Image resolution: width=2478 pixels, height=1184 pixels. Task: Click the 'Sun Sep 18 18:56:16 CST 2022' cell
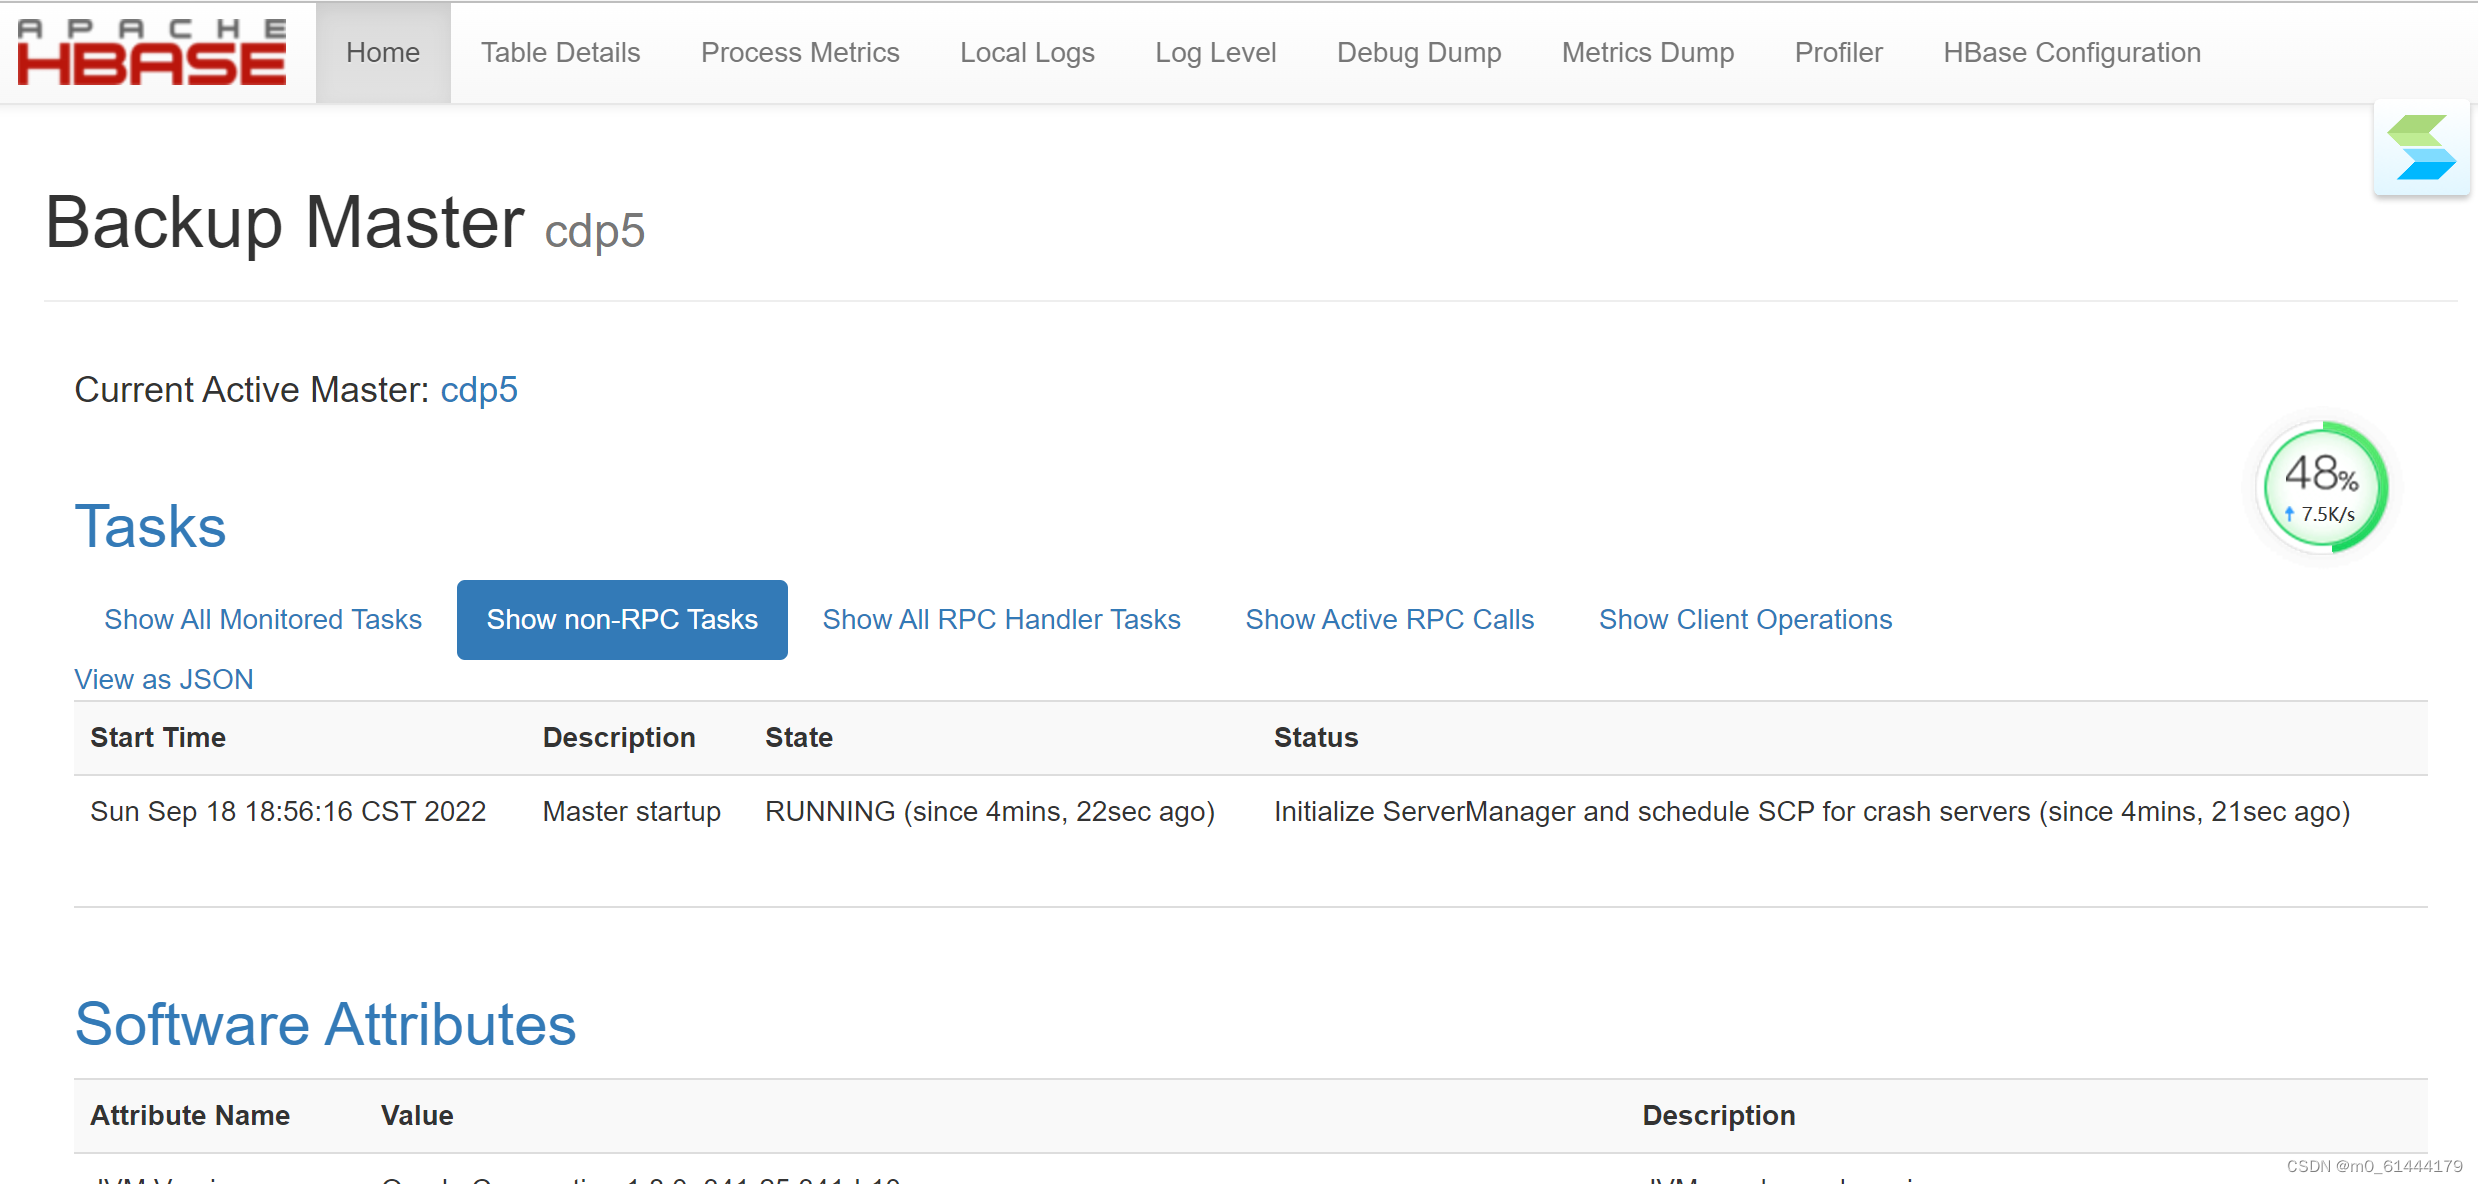(288, 812)
